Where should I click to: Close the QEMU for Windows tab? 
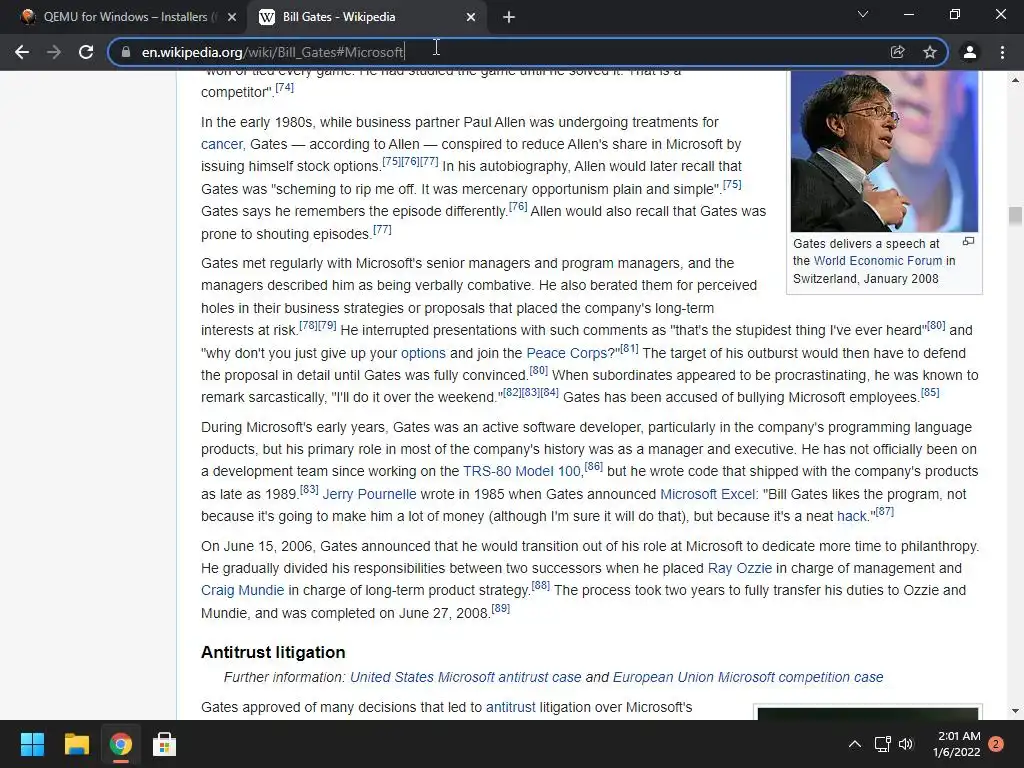pos(232,17)
